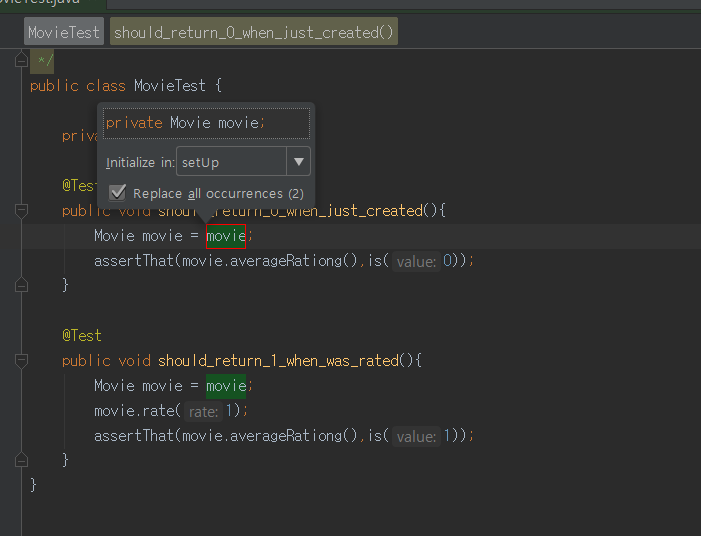The image size is (701, 536).
Task: Click the second @Test annotation
Action: 82,335
